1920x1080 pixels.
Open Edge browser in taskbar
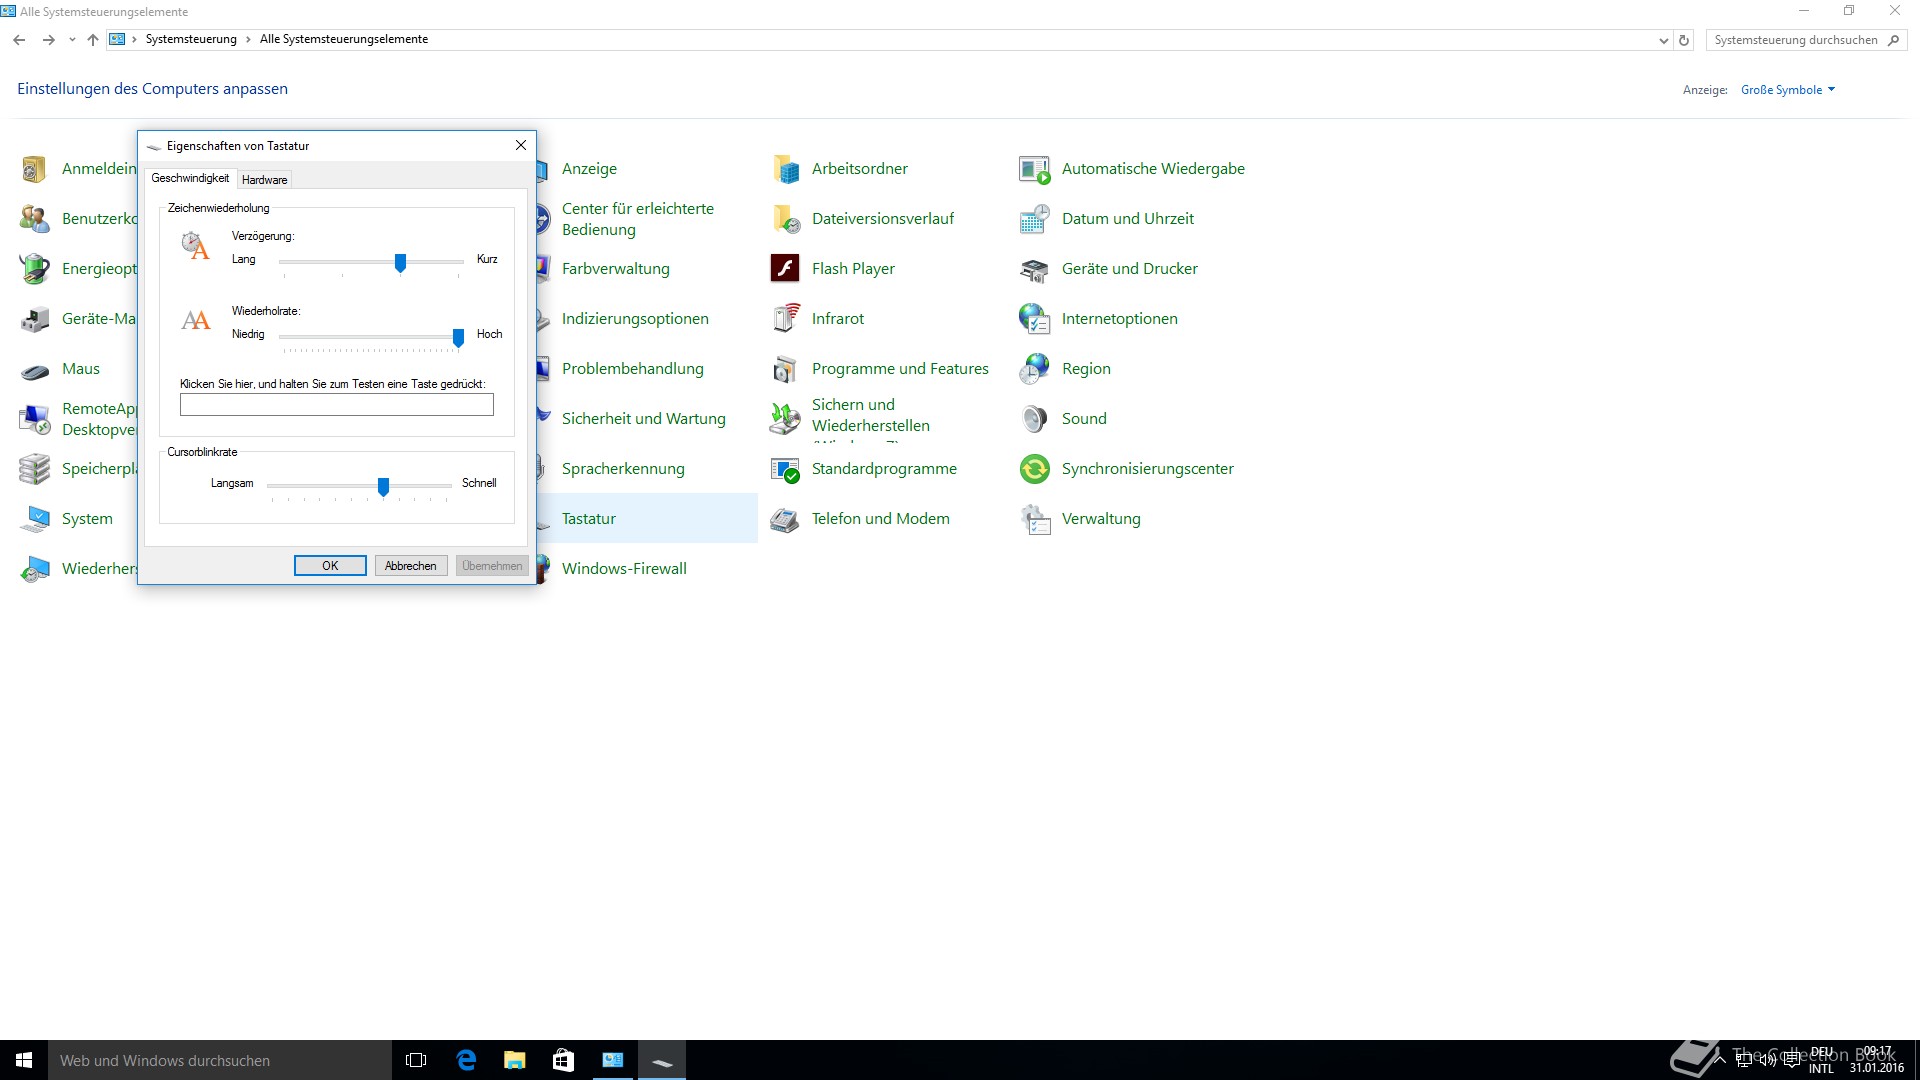(466, 1060)
